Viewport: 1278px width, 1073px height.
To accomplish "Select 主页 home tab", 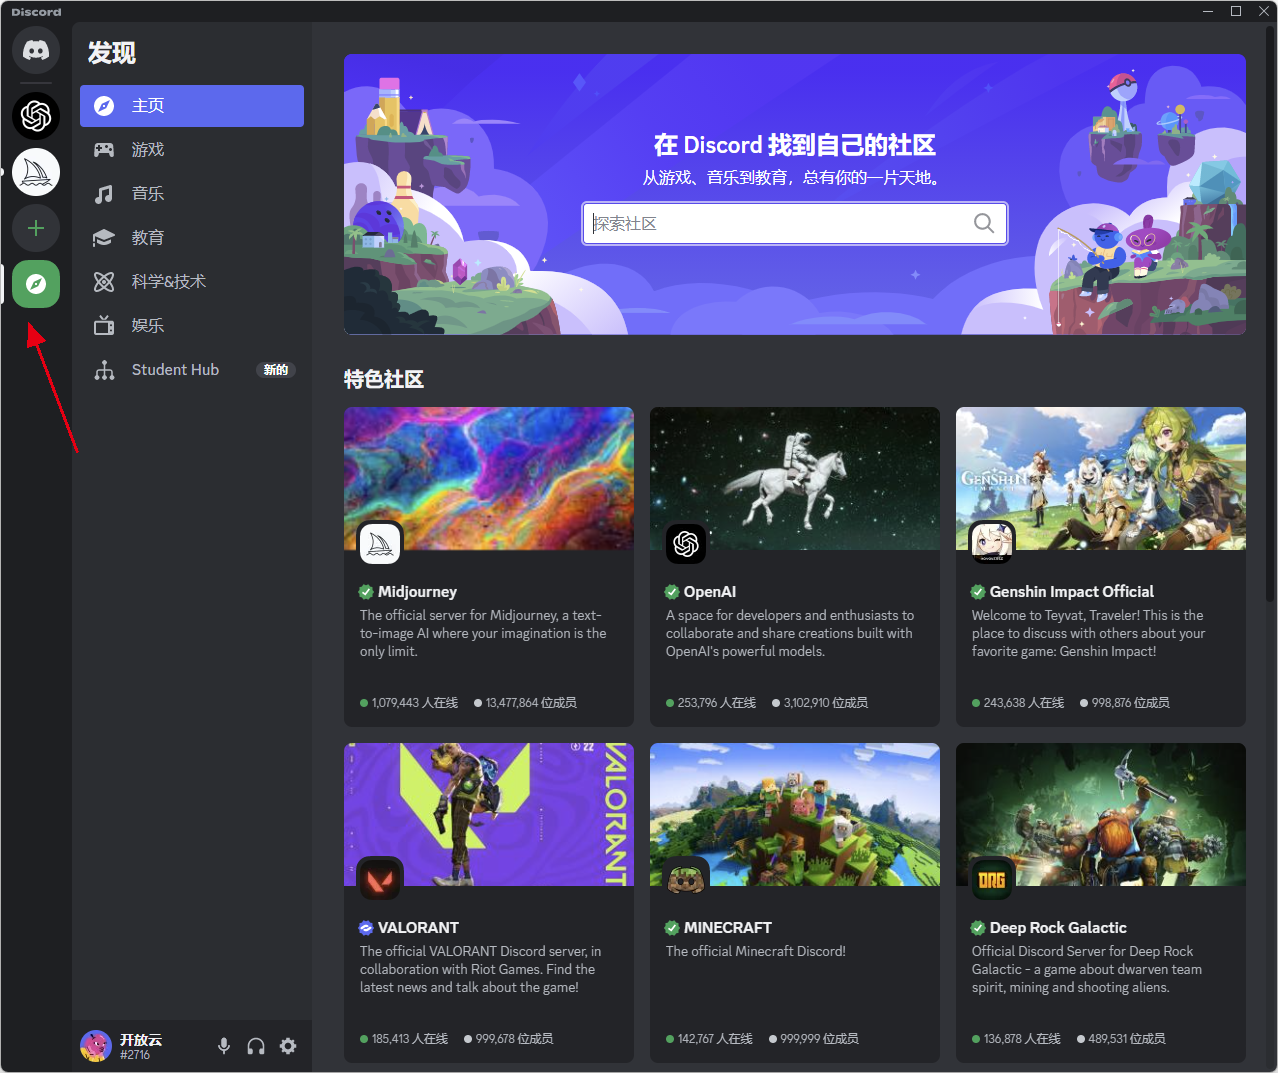I will [x=192, y=106].
